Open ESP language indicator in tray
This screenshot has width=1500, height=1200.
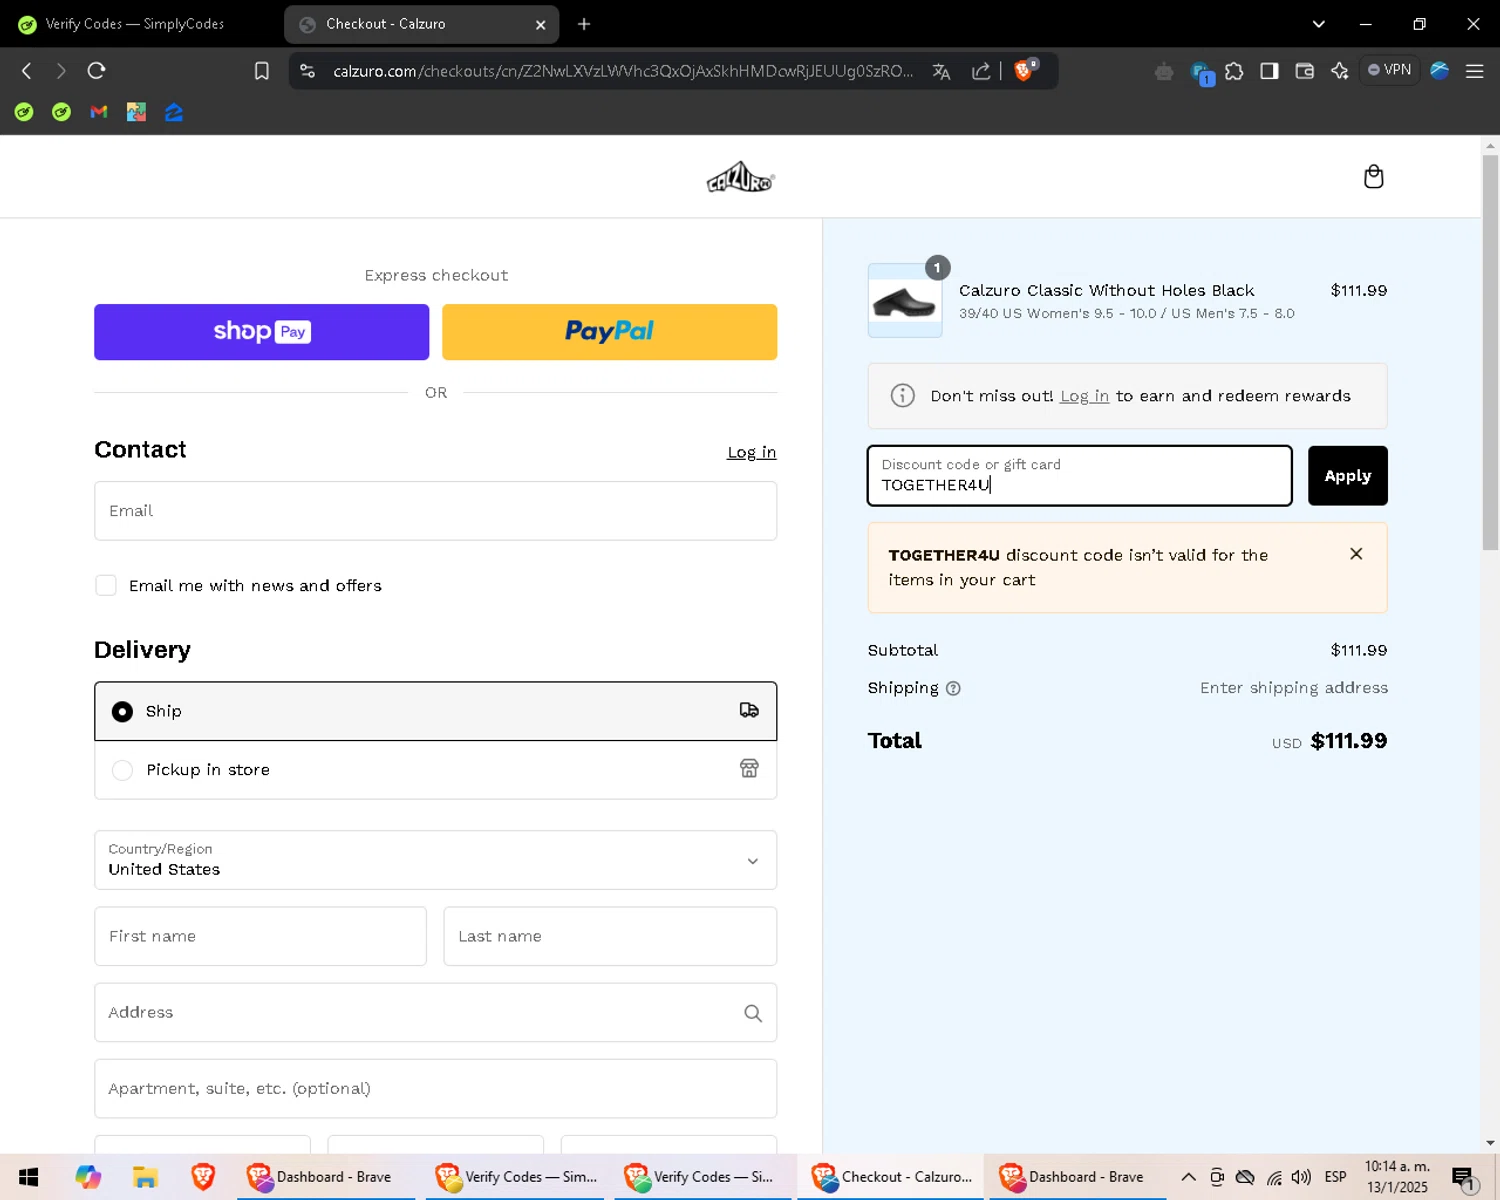1335,1177
